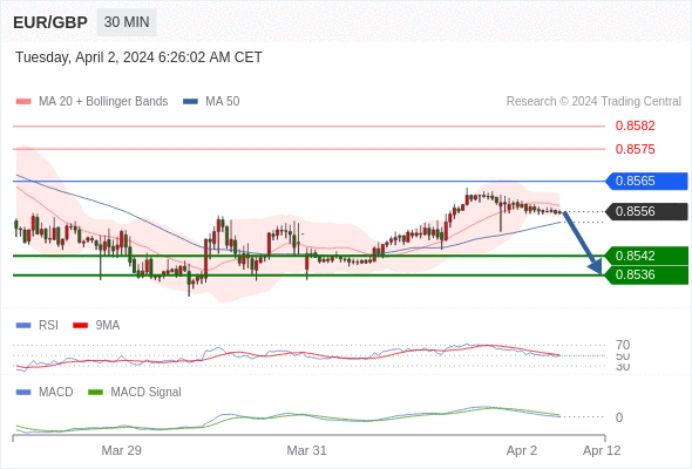This screenshot has height=469, width=692.
Task: Click the MACD Signal green legend swatch
Action: pyautogui.click(x=95, y=392)
